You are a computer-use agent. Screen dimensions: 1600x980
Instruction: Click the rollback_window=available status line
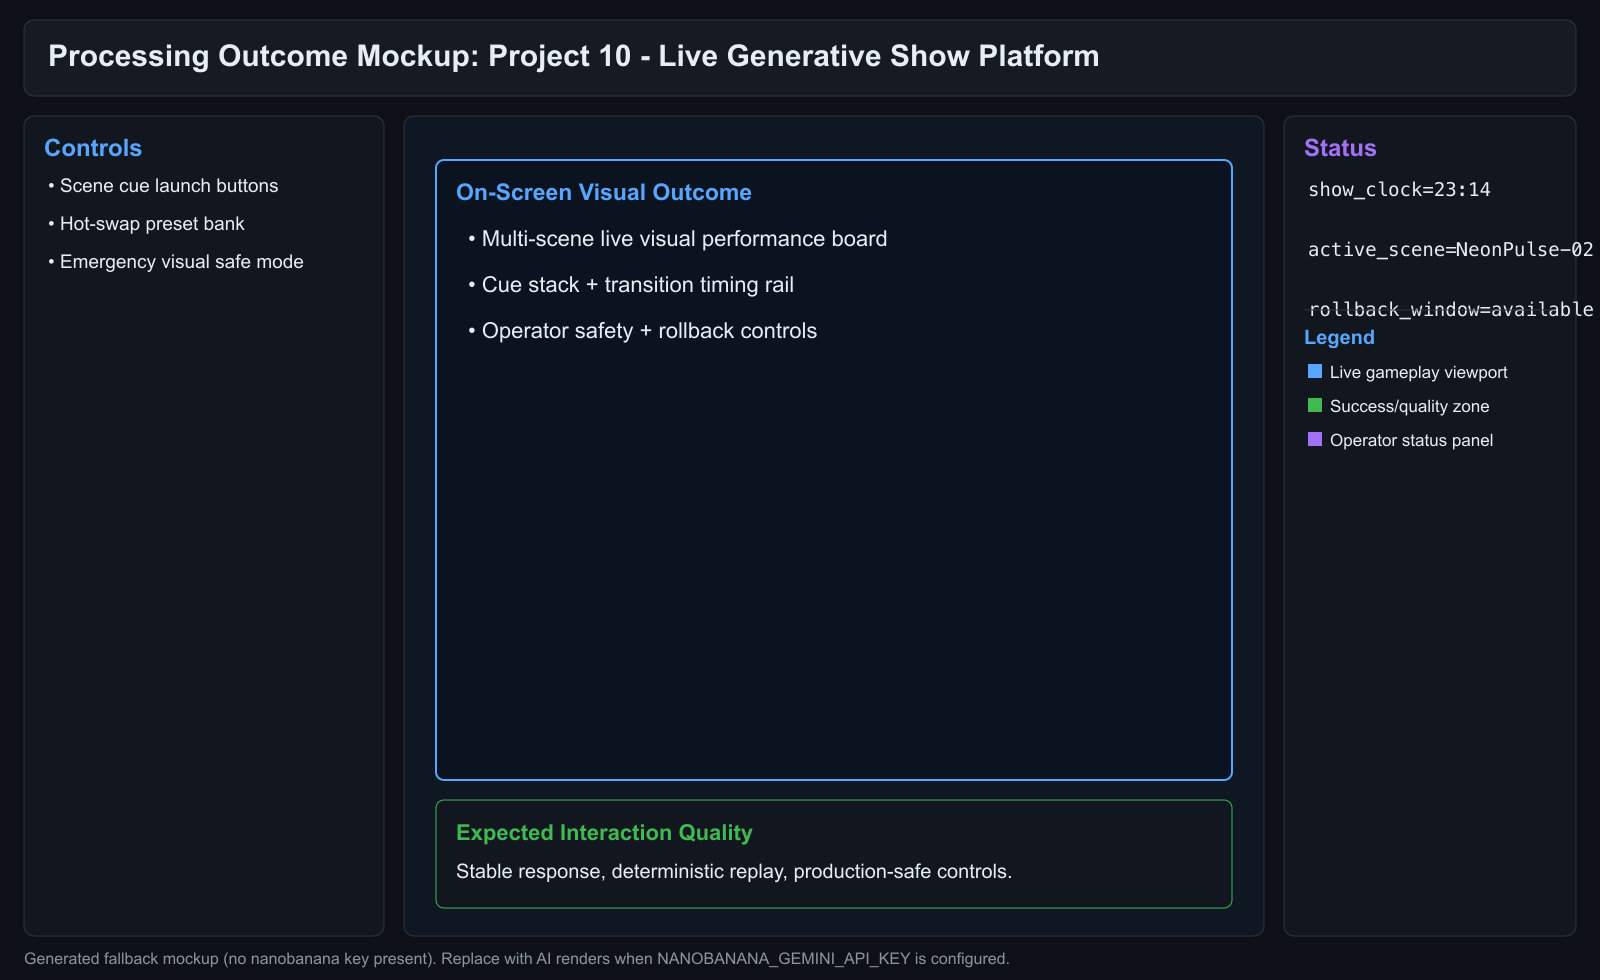point(1448,309)
